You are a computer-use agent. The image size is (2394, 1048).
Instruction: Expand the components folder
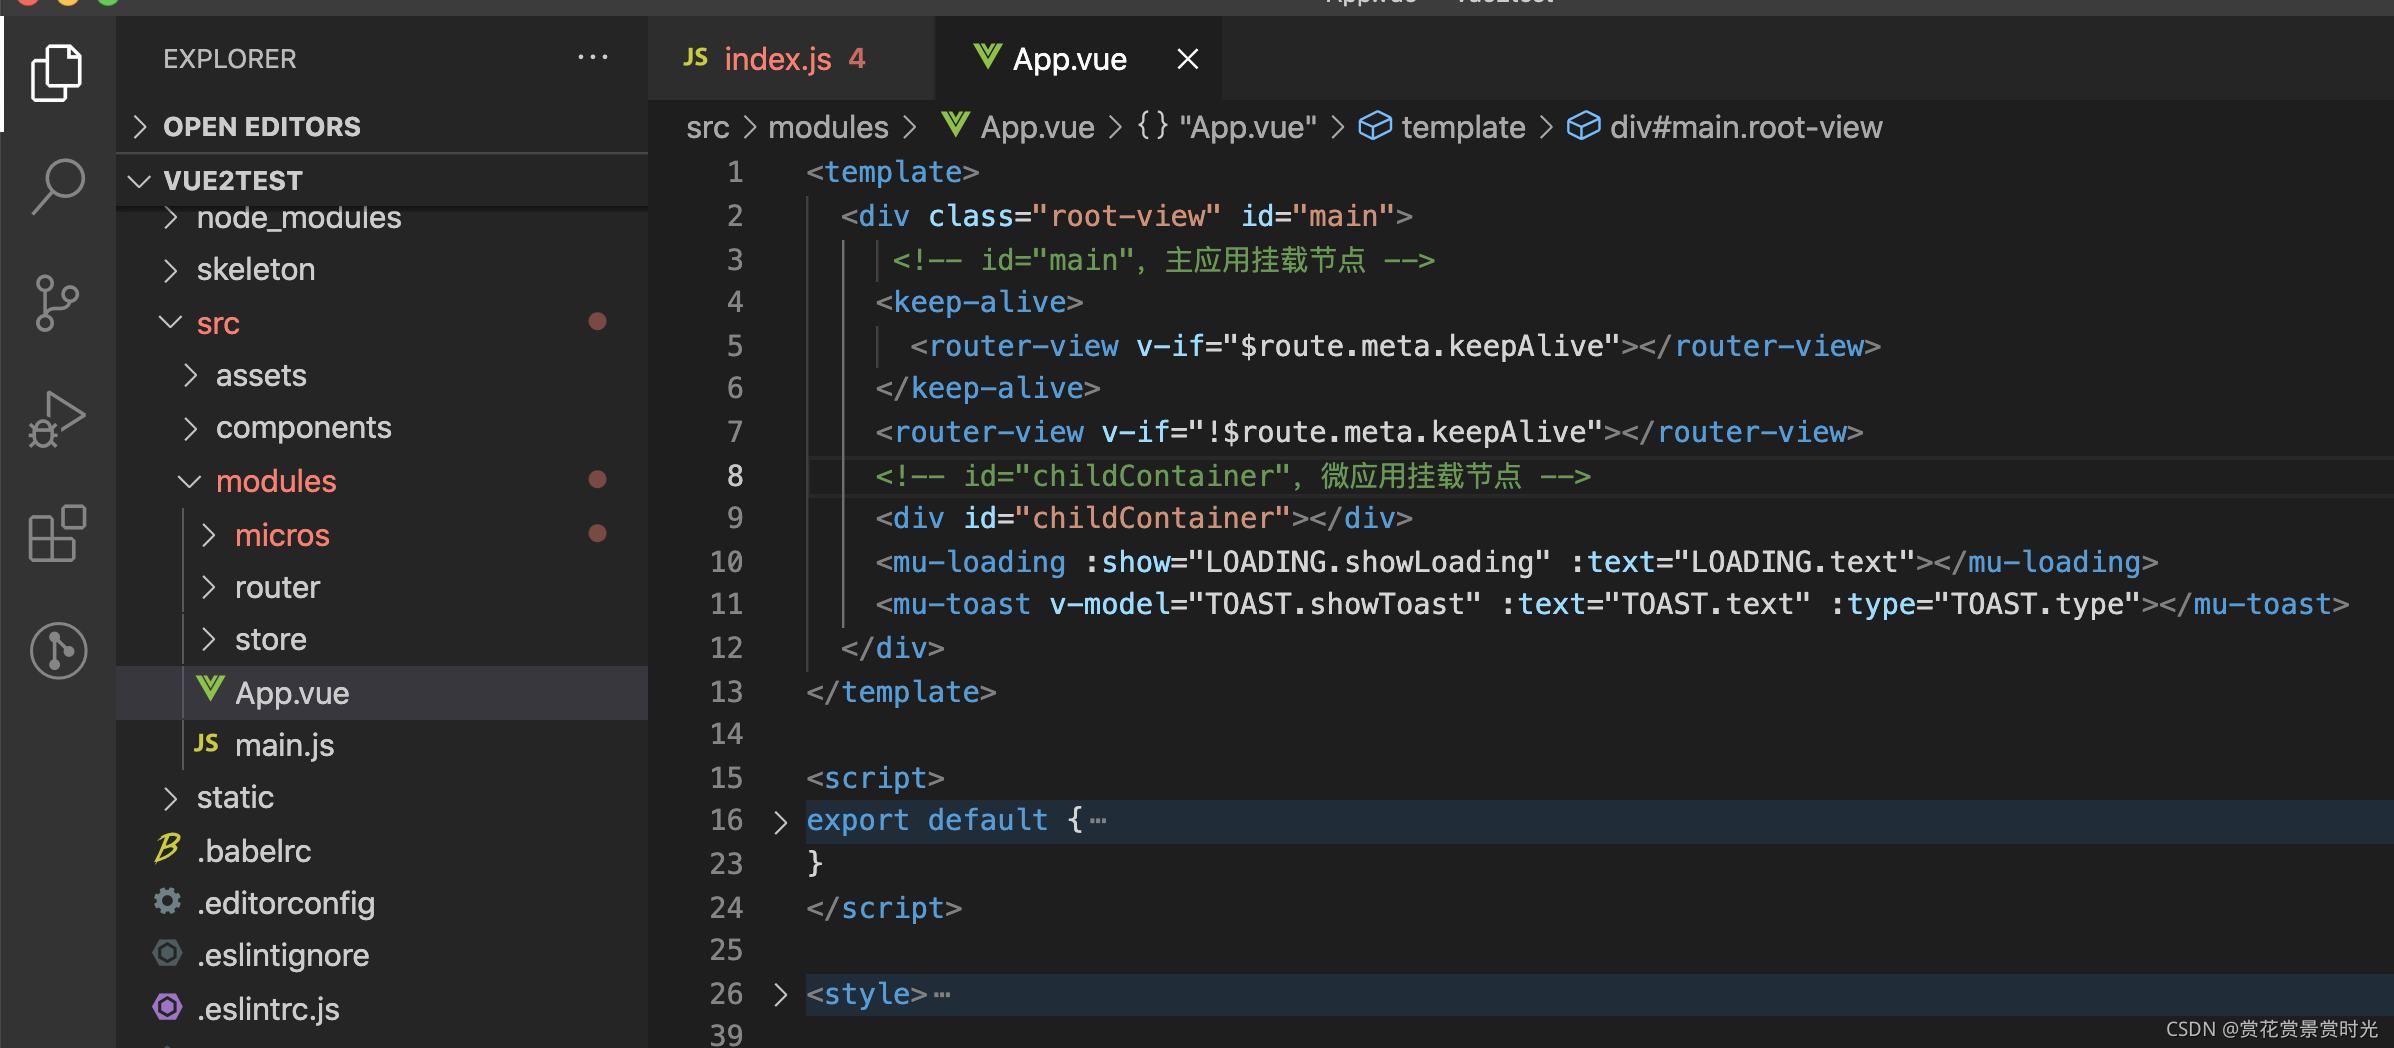[382, 428]
